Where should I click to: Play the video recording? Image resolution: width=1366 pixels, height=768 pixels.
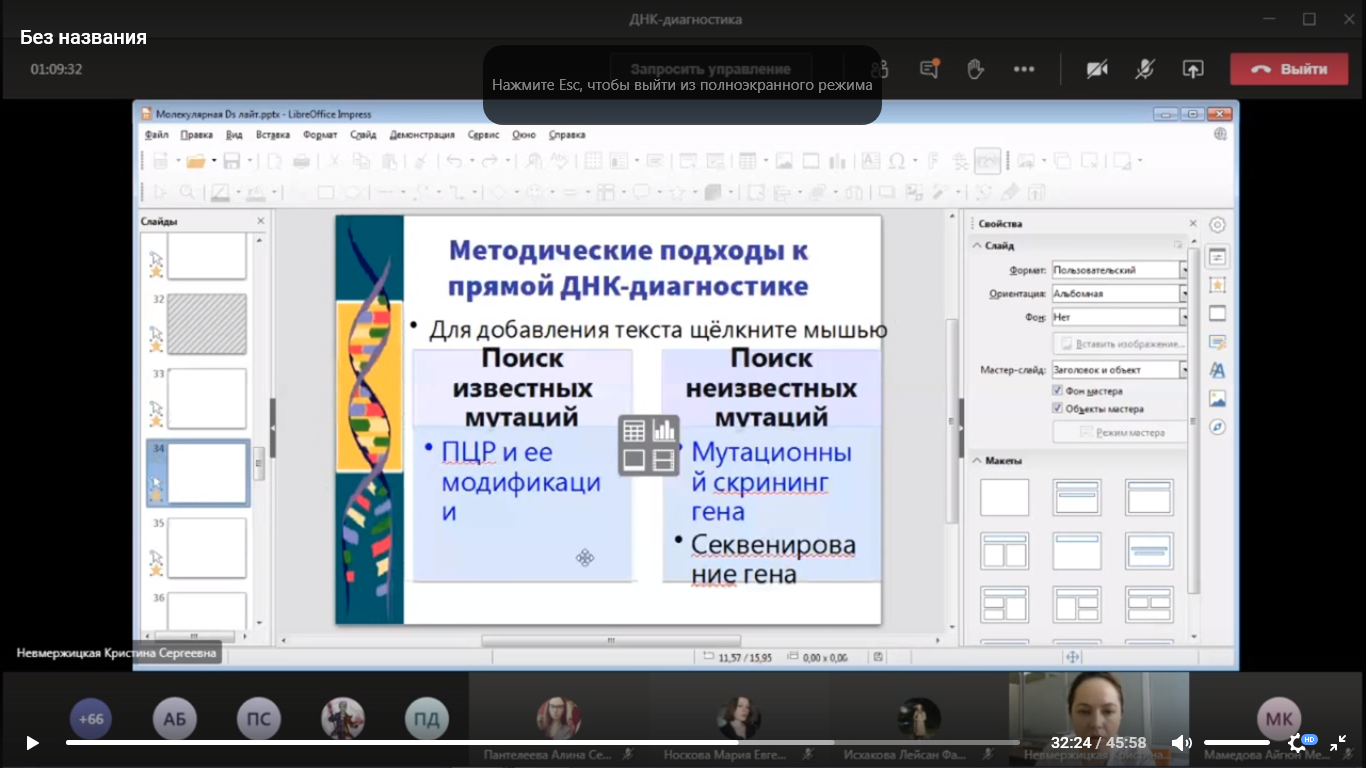(x=32, y=743)
